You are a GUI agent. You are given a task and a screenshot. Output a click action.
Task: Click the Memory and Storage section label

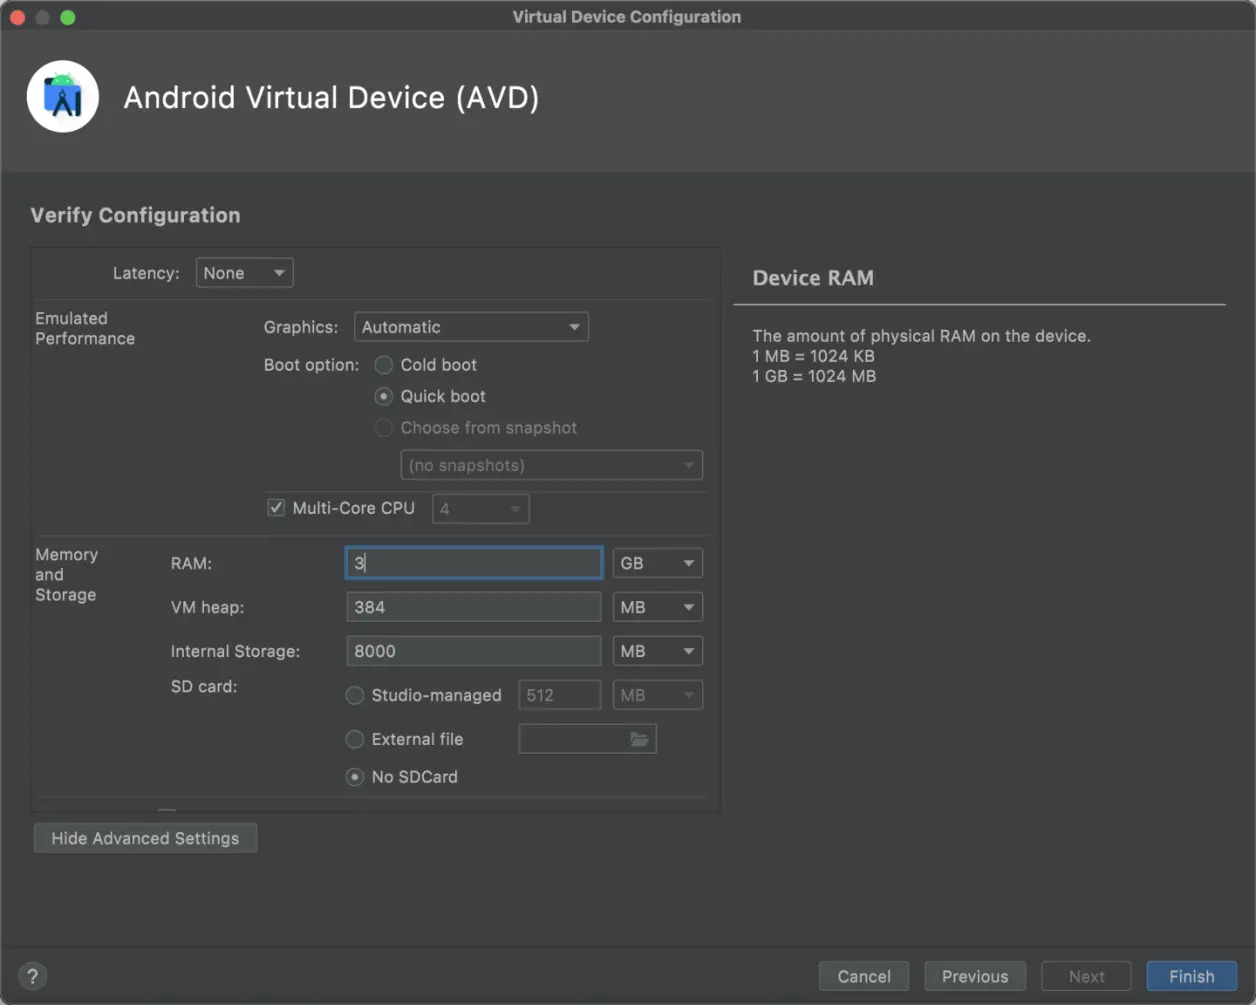(x=66, y=574)
